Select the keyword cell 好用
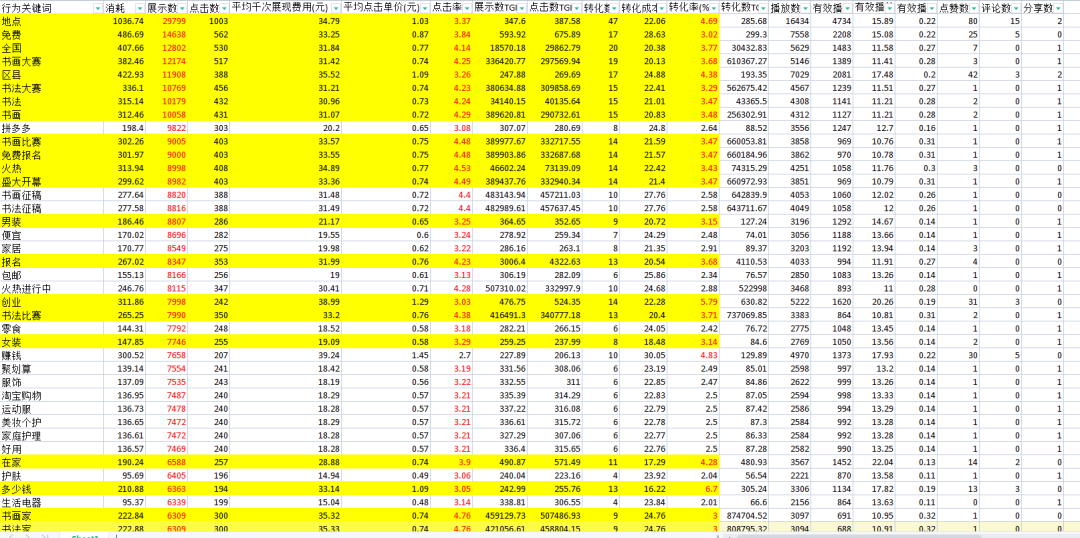This screenshot has width=1080, height=538. pos(52,448)
